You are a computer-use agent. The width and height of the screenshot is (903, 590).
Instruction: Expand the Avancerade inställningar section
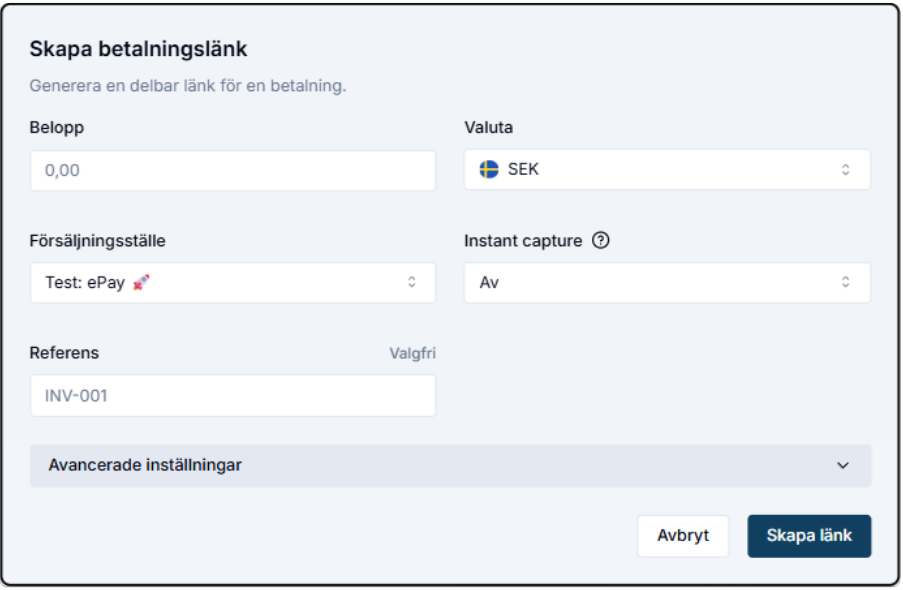pyautogui.click(x=450, y=466)
